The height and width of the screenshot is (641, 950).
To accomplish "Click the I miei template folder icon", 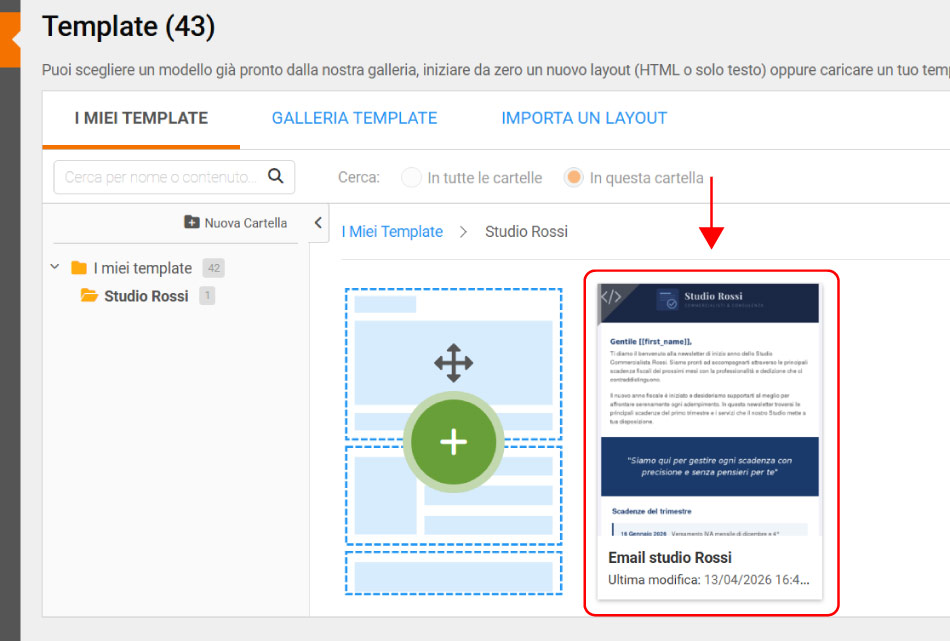I will click(79, 268).
